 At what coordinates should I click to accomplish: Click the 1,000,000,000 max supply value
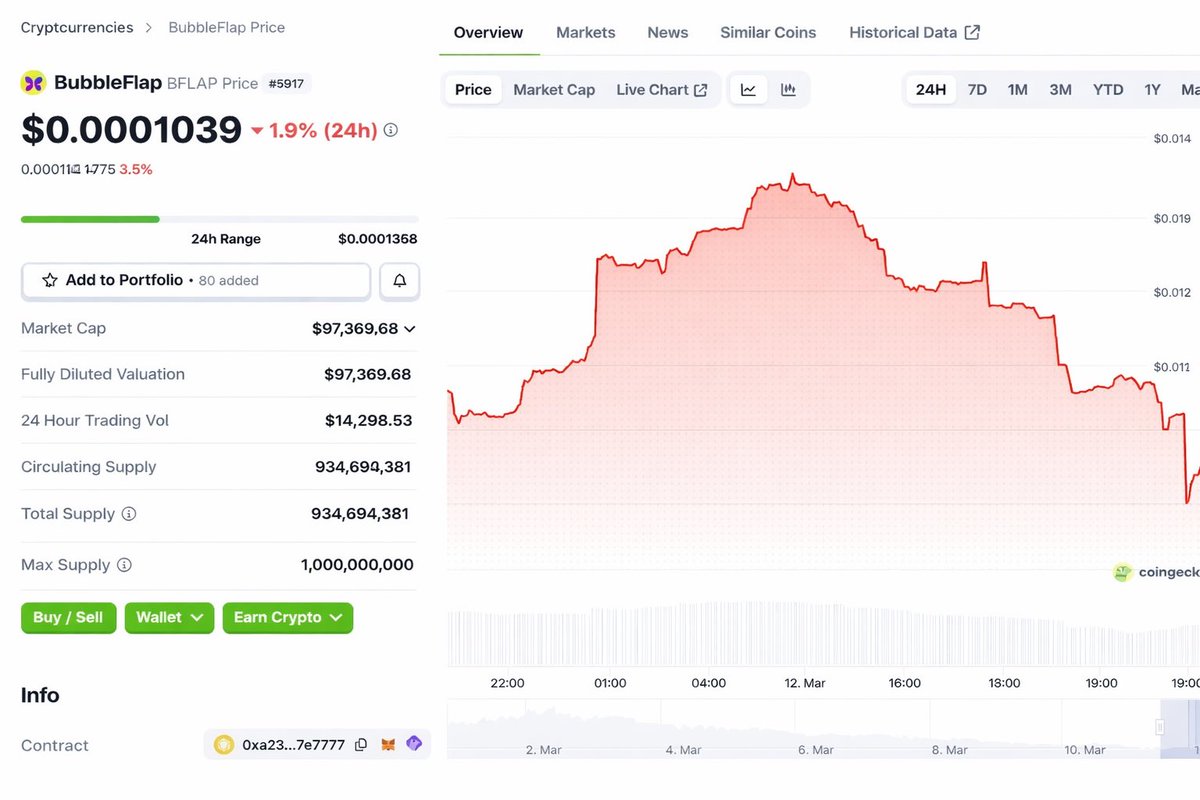pos(357,565)
